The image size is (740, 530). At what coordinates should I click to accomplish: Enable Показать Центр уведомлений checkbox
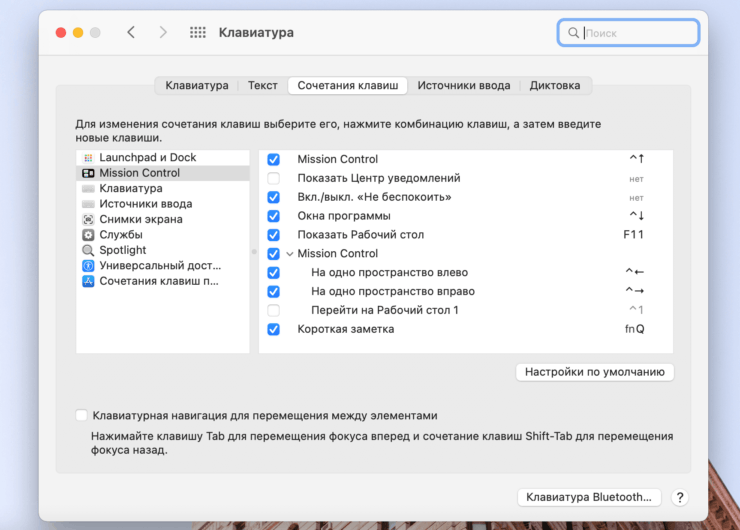(x=273, y=178)
